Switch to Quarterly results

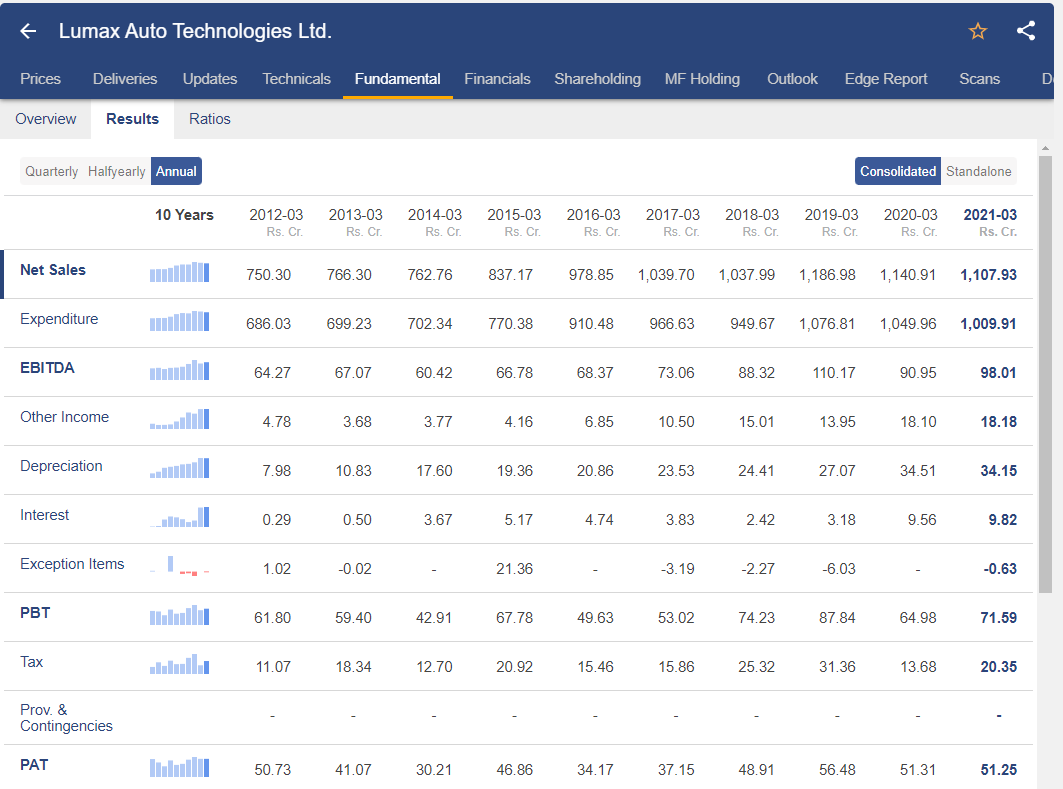click(x=52, y=171)
